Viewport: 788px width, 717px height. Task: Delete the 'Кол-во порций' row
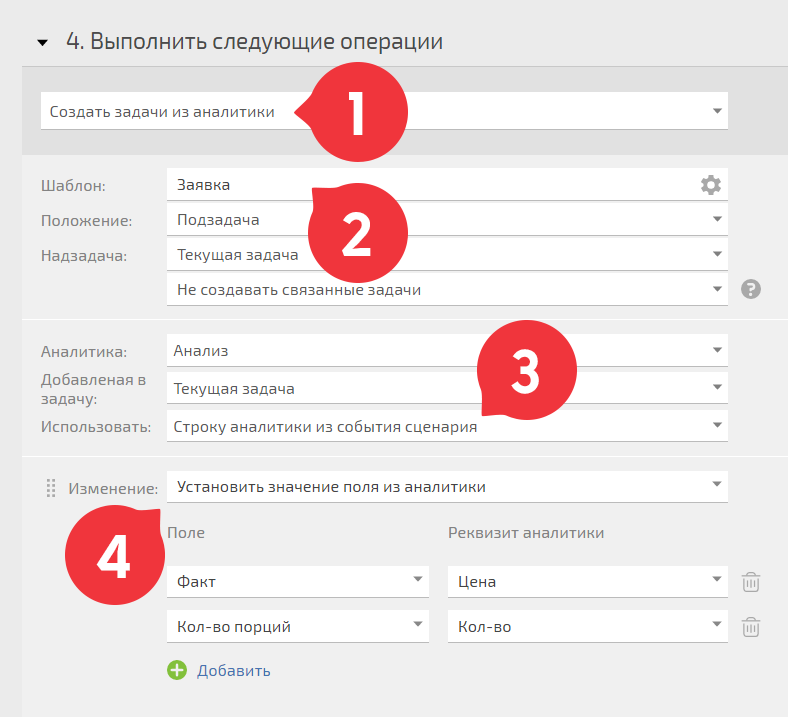751,627
